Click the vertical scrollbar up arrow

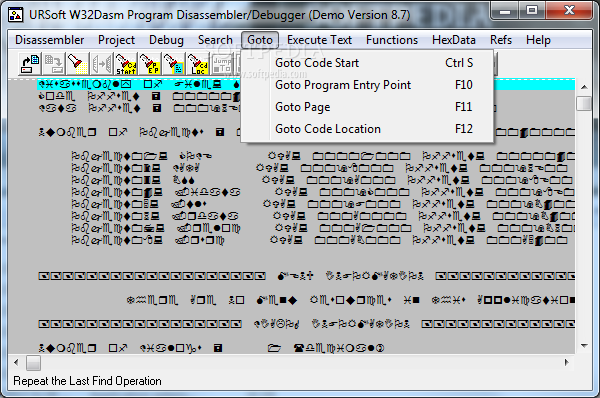(x=584, y=87)
